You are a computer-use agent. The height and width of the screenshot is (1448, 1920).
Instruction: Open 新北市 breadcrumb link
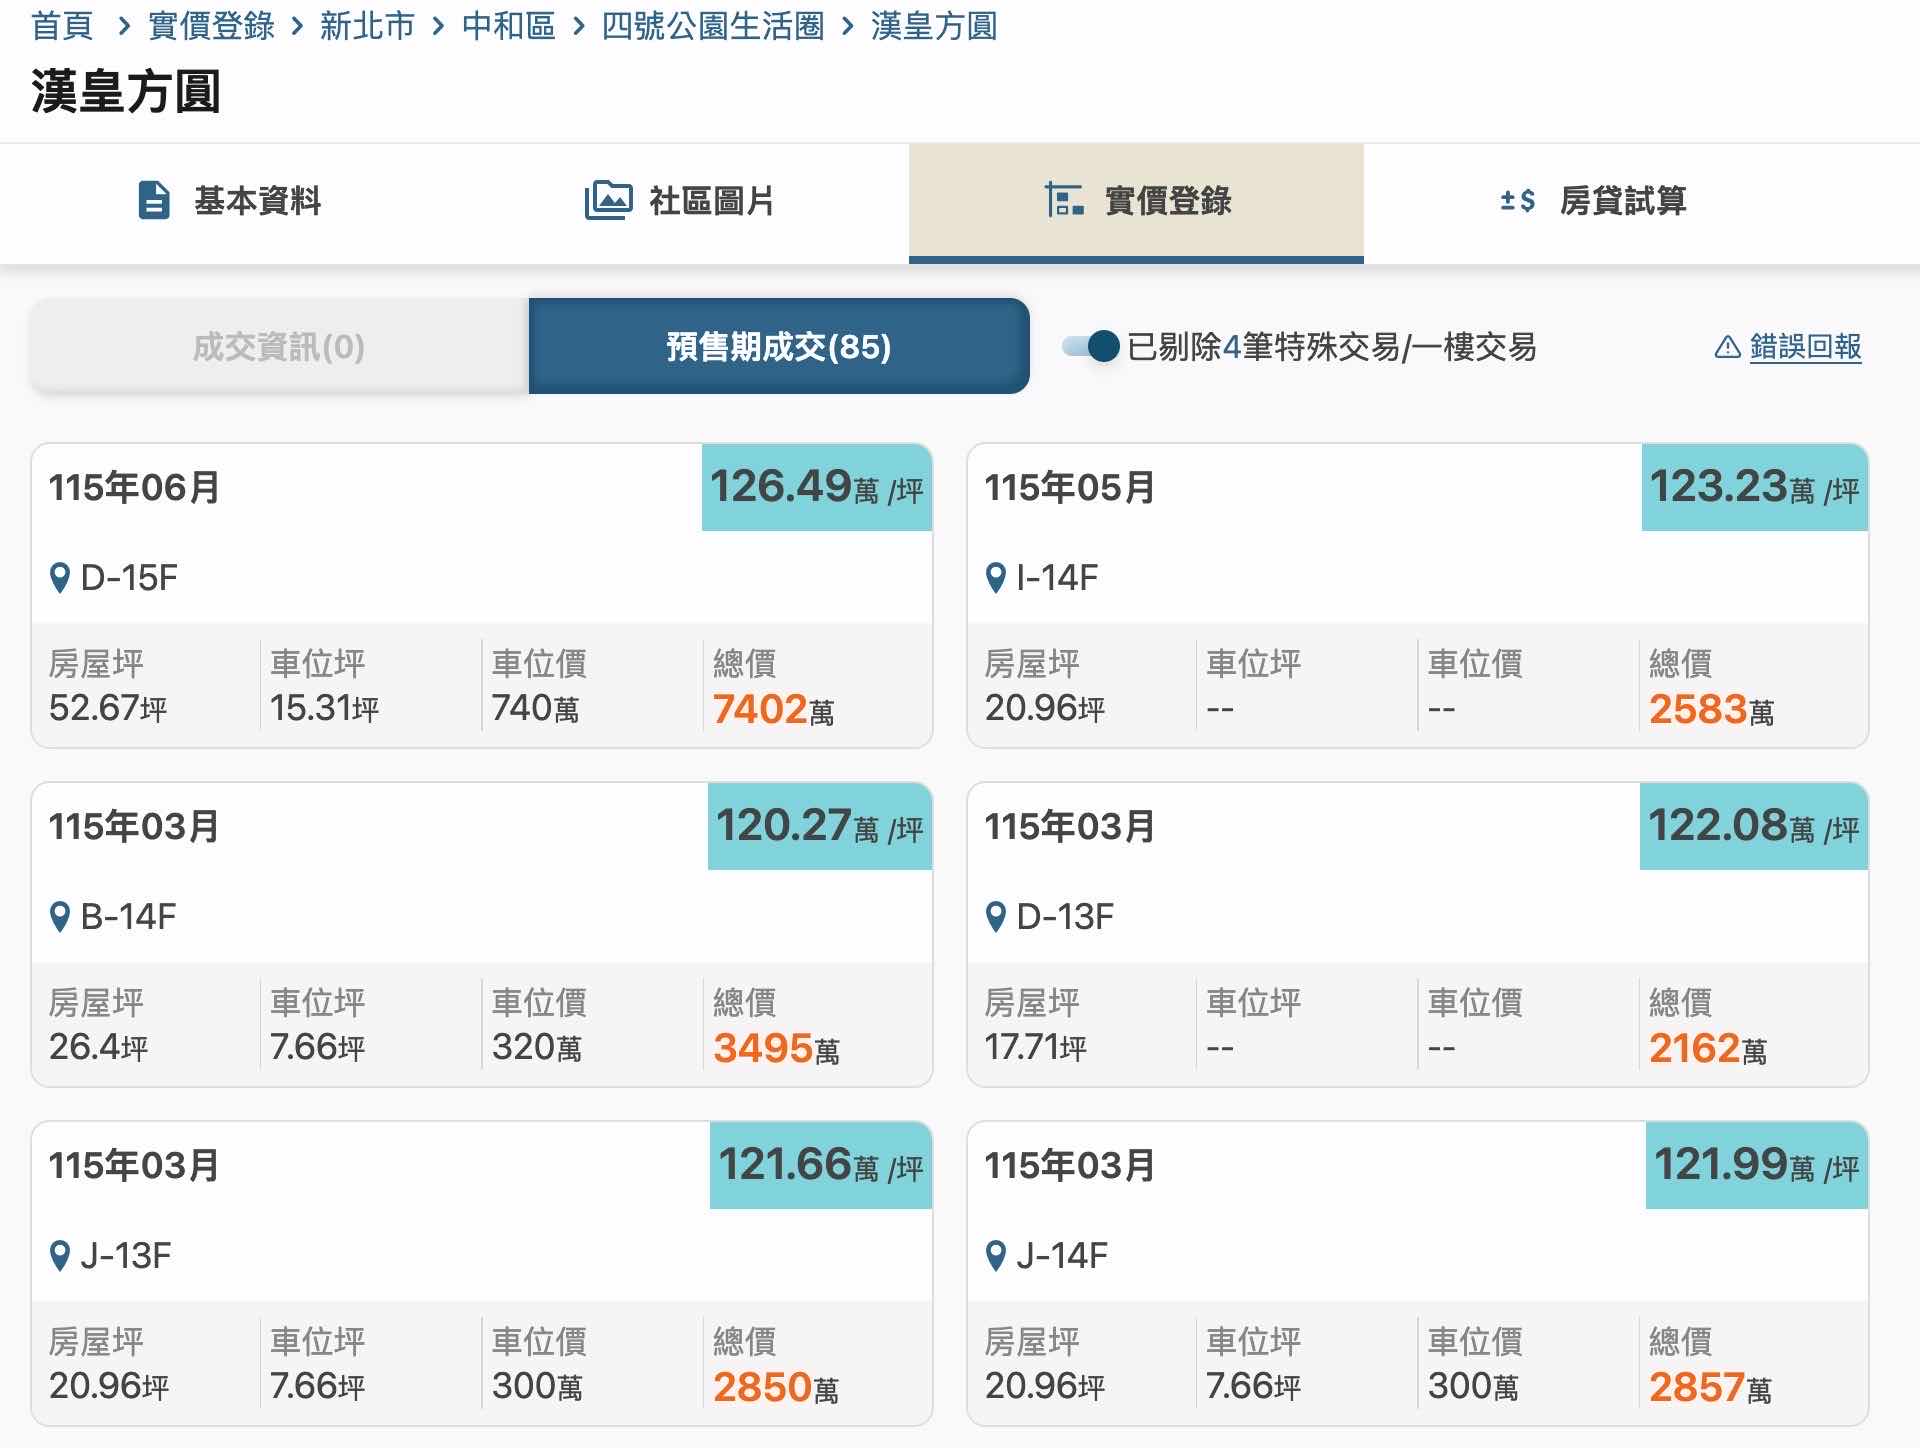coord(367,26)
